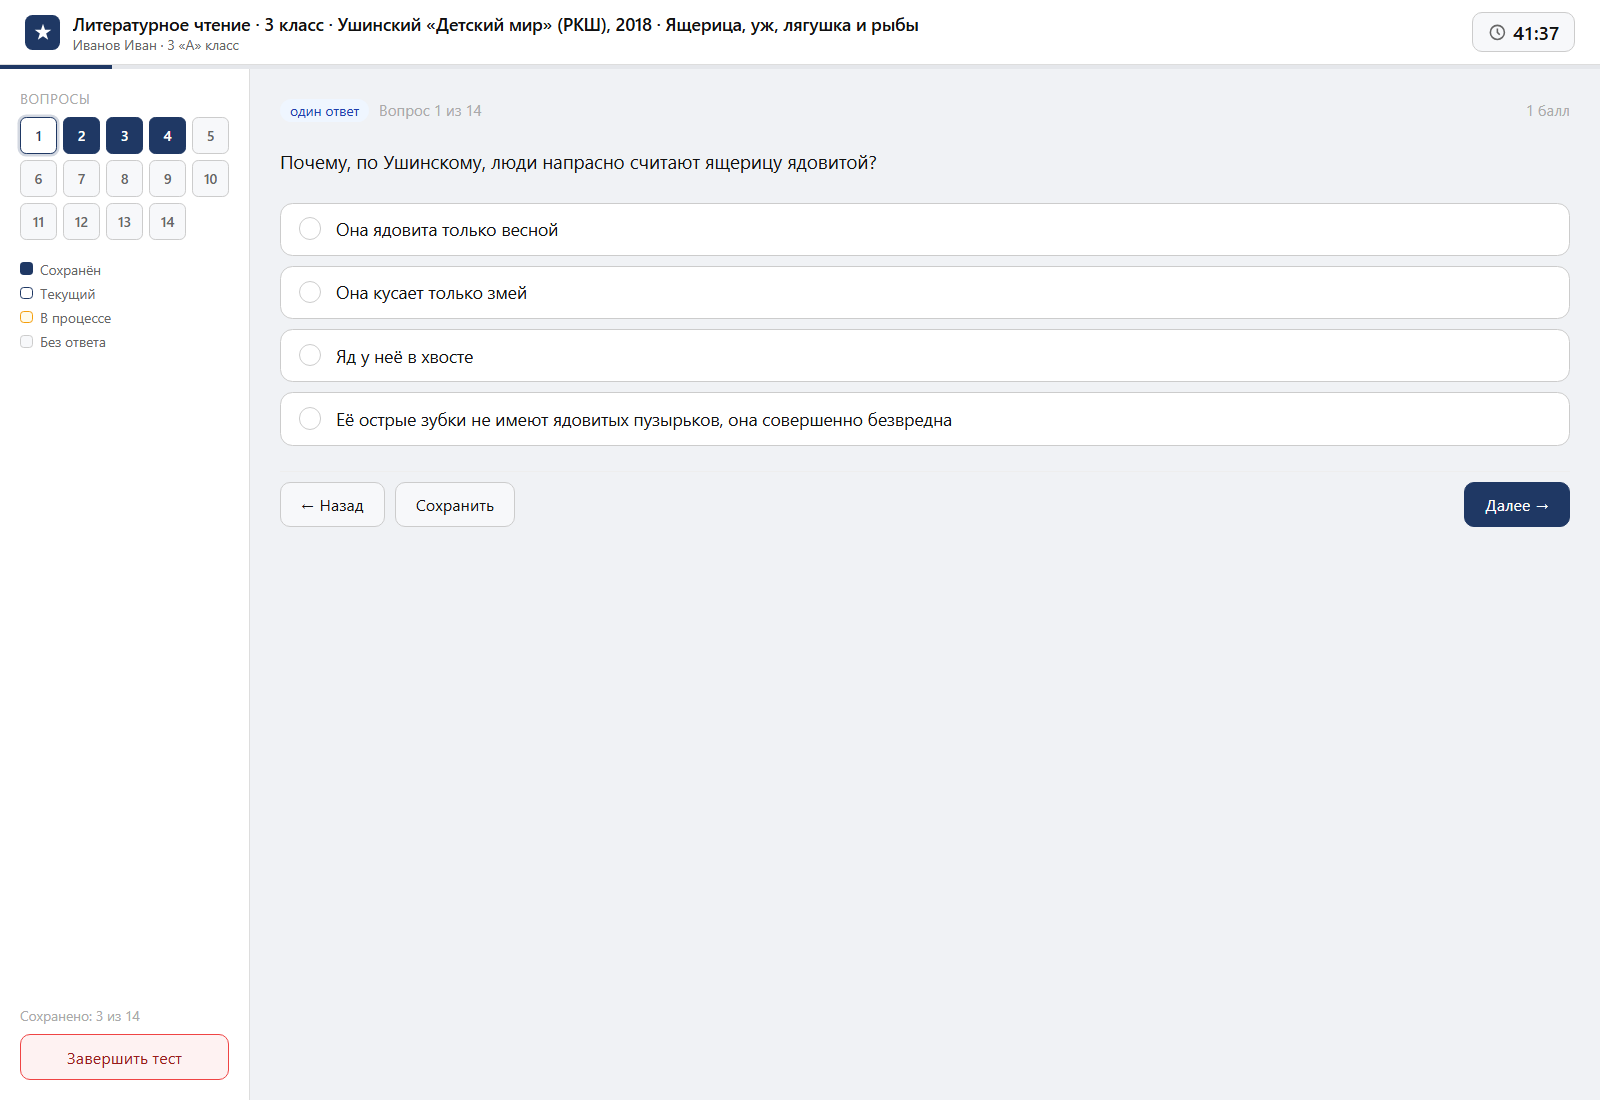Jump to question 2

(81, 136)
